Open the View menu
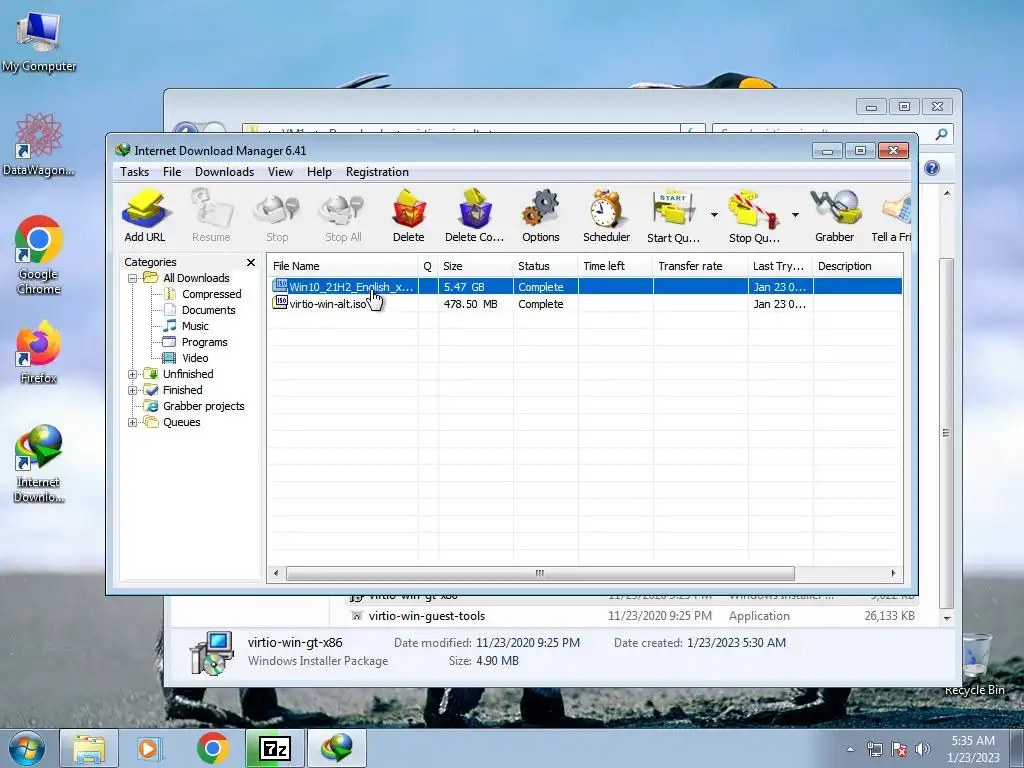This screenshot has width=1024, height=768. (280, 172)
